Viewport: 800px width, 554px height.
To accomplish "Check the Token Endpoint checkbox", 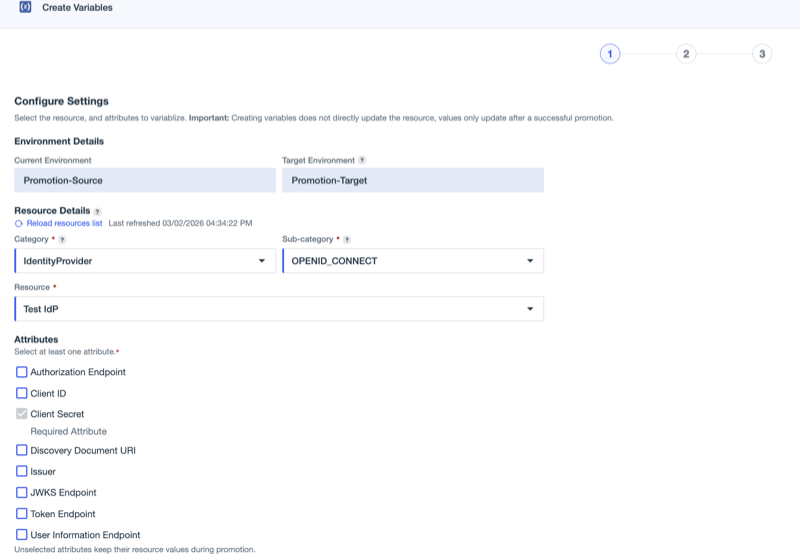I will 21,514.
